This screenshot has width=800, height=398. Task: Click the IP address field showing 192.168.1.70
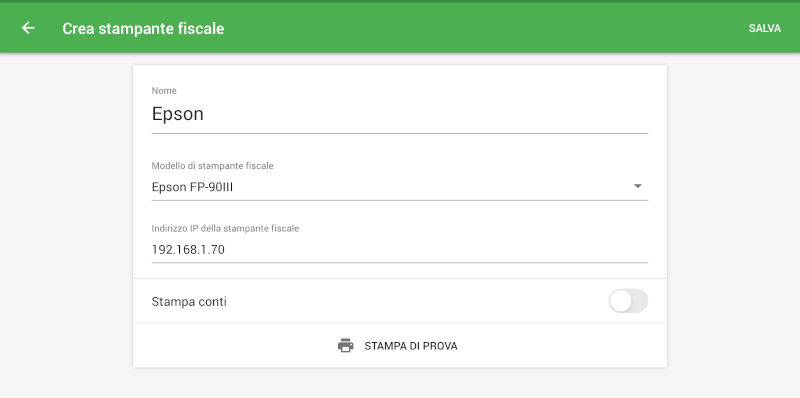pos(399,250)
